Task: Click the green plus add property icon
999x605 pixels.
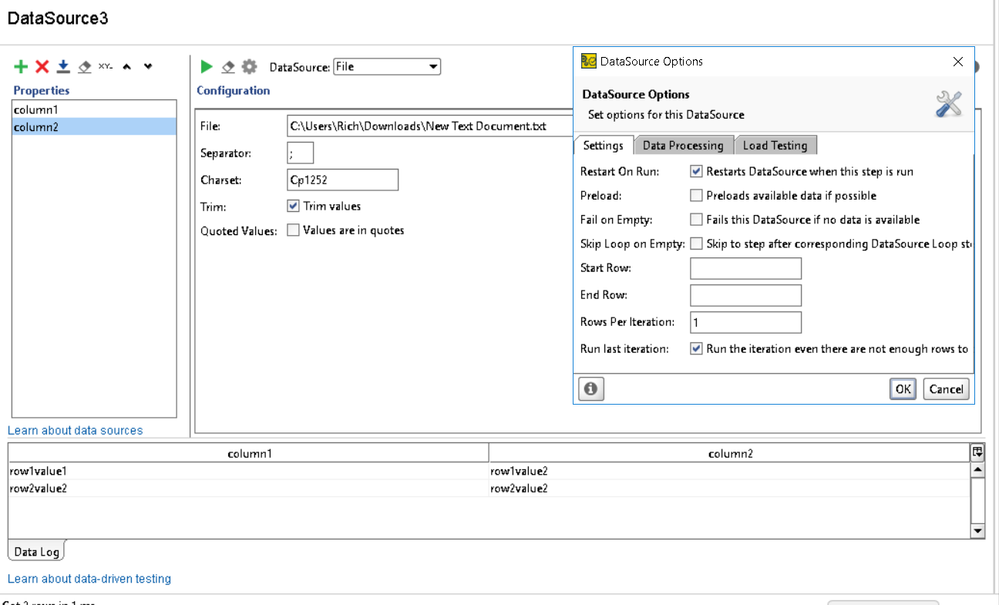Action: click(20, 67)
